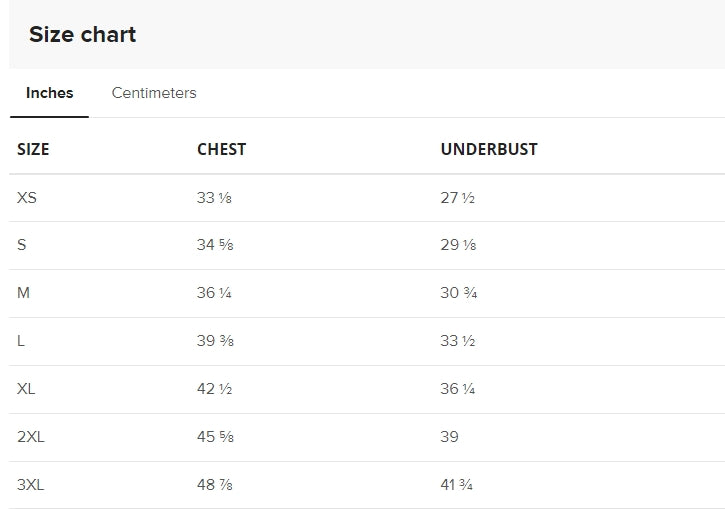
Task: Select the Inches tab
Action: [49, 93]
